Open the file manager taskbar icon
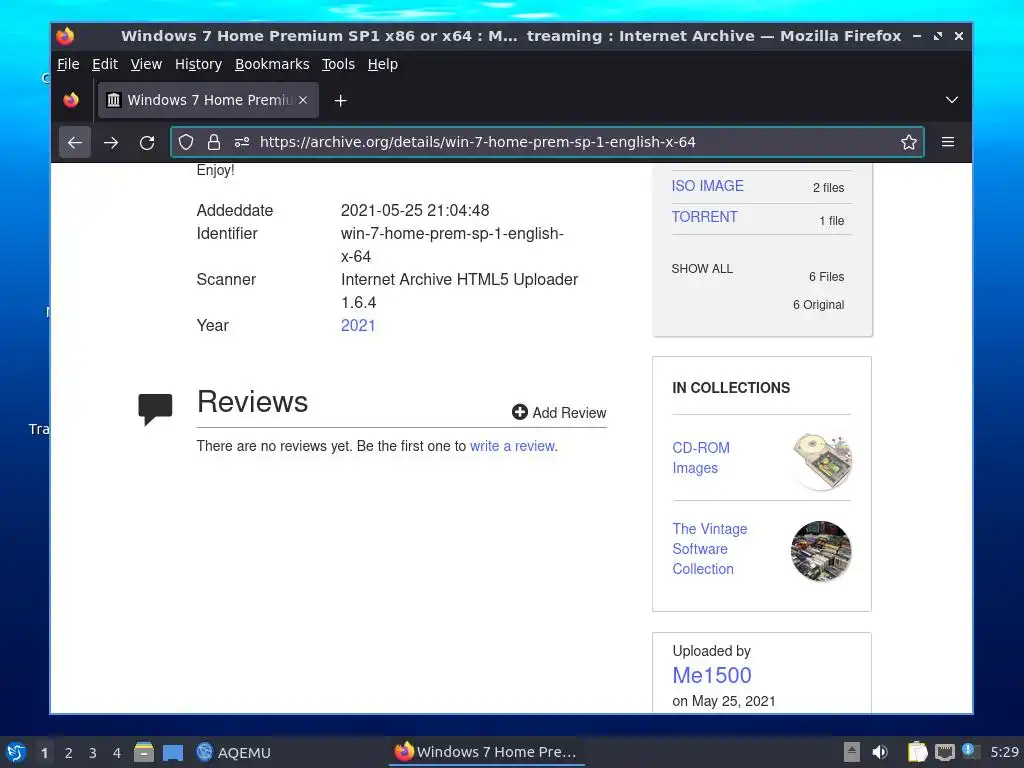This screenshot has width=1024, height=768. (x=144, y=752)
